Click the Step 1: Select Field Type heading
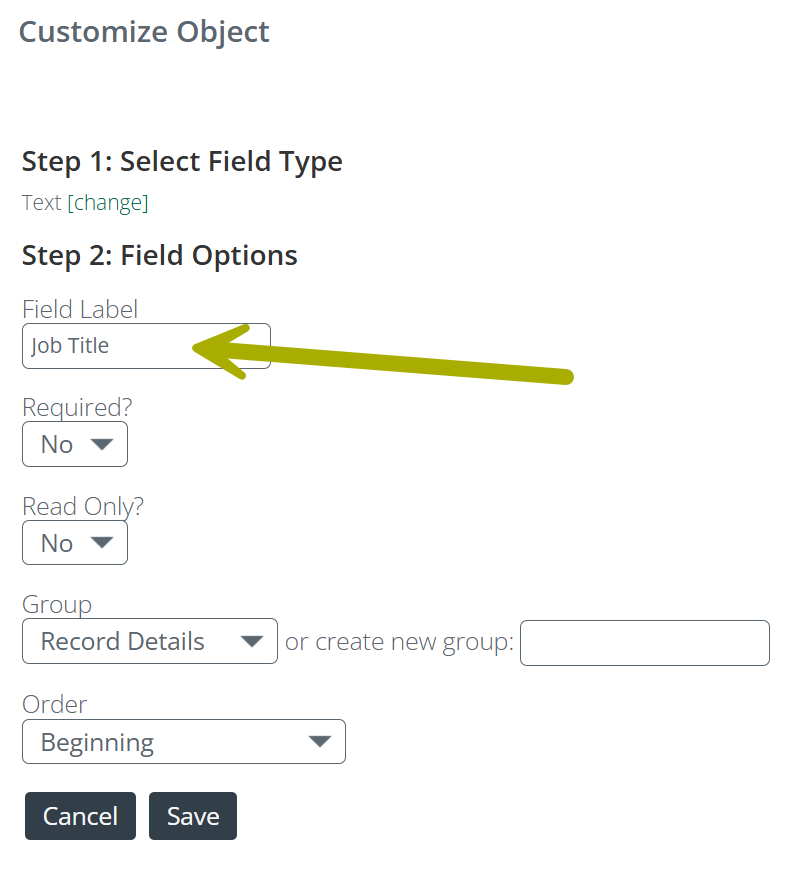This screenshot has height=870, width=796. pos(182,161)
